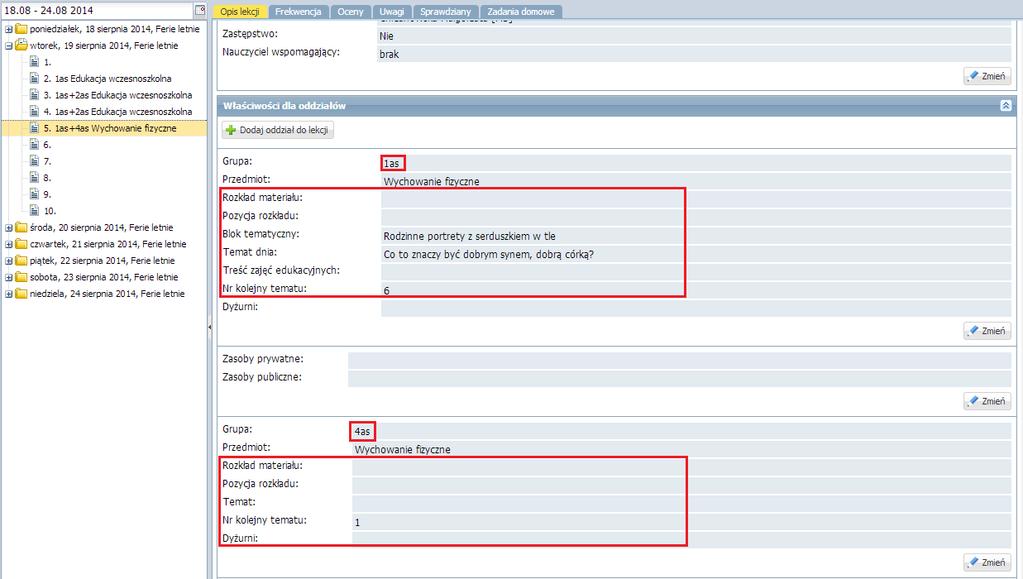Select the wtorek, 19 sierpnia 2014 tree row
Image resolution: width=1023 pixels, height=579 pixels.
coord(104,46)
